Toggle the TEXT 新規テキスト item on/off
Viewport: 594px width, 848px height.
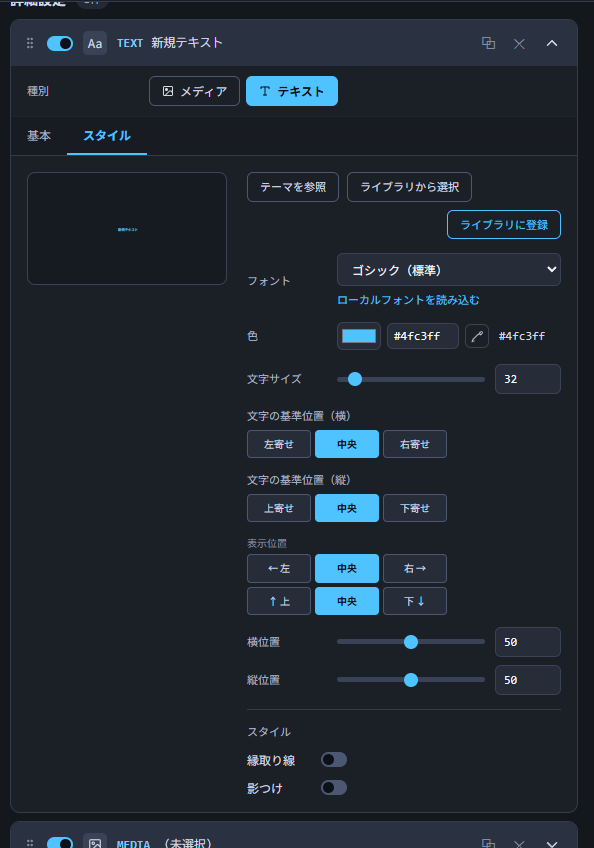[x=60, y=43]
